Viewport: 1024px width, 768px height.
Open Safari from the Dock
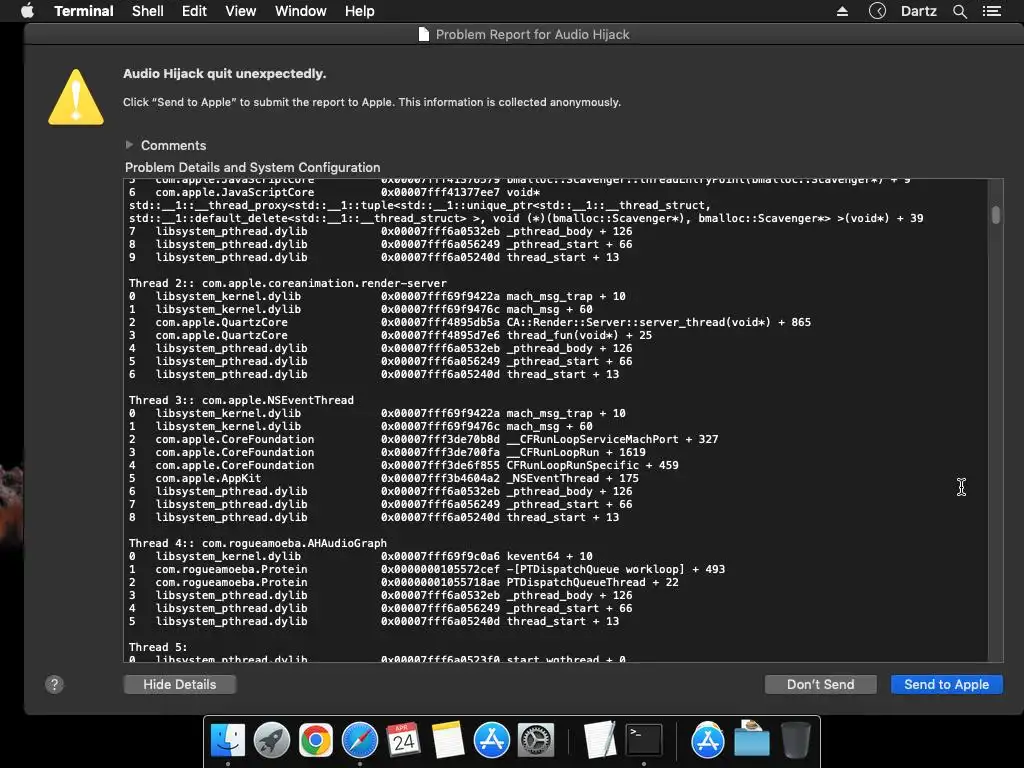(x=360, y=740)
